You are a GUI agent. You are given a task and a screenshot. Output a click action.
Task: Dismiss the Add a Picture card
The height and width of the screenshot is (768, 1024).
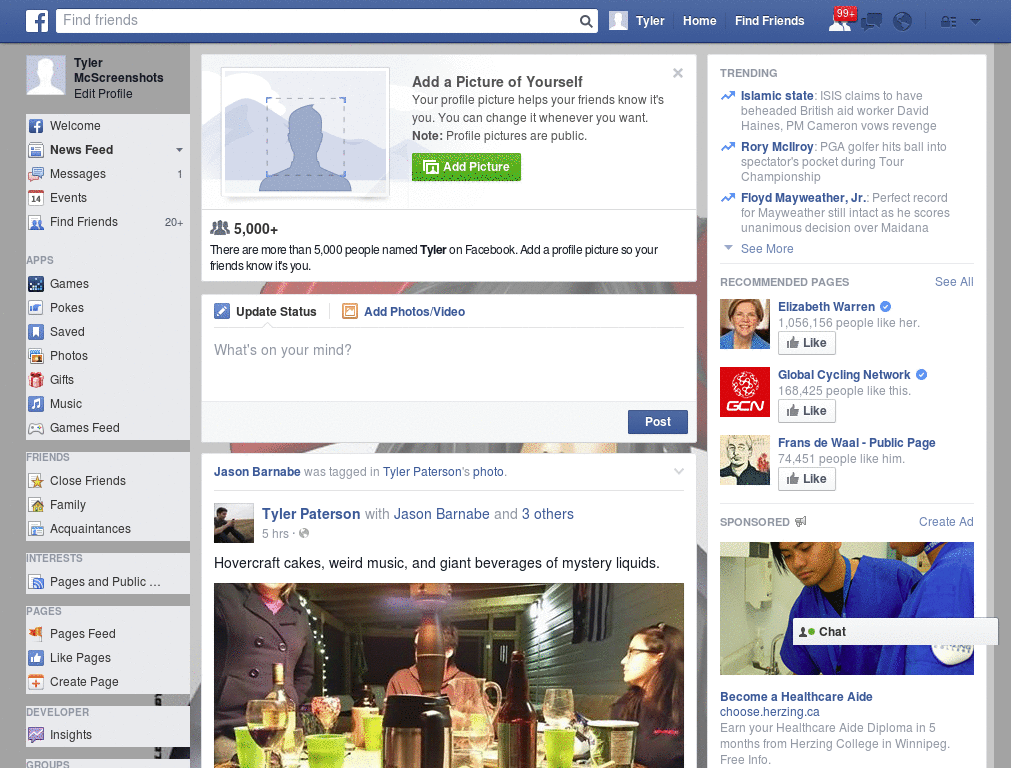click(x=678, y=73)
